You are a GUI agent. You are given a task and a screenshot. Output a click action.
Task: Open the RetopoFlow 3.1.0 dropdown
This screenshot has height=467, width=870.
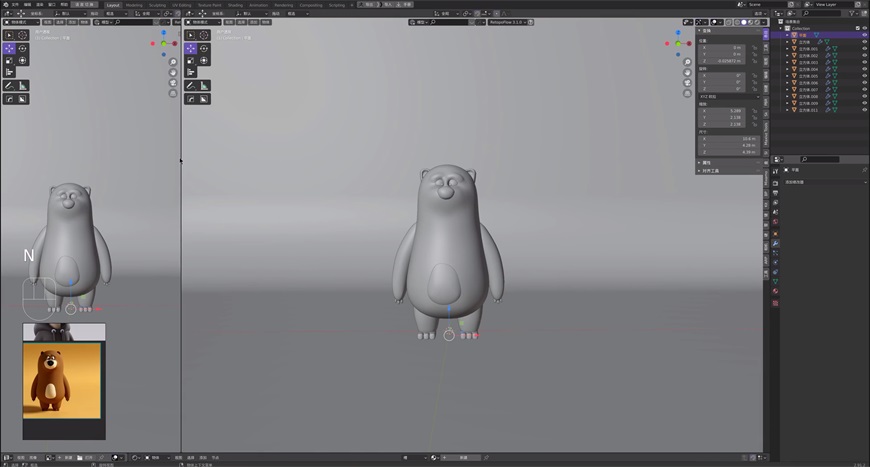pyautogui.click(x=508, y=22)
